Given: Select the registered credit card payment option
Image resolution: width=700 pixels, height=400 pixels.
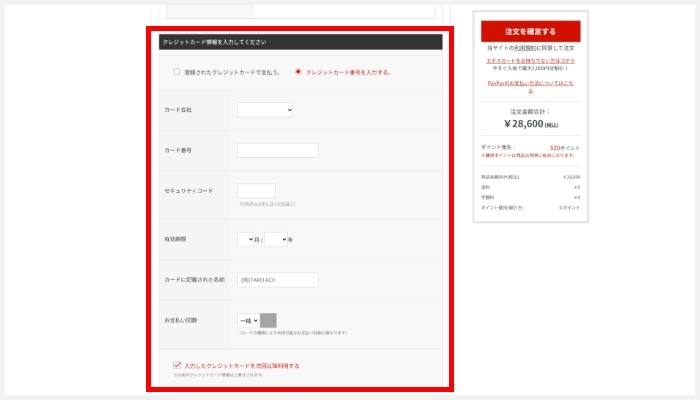Looking at the screenshot, I should coord(177,72).
